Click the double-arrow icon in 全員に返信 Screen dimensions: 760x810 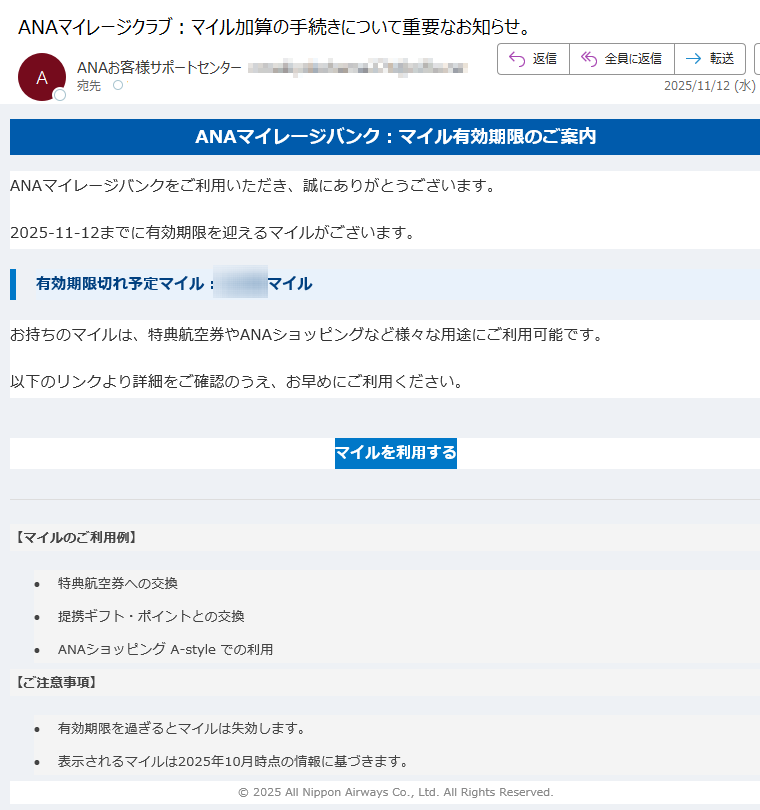[588, 59]
